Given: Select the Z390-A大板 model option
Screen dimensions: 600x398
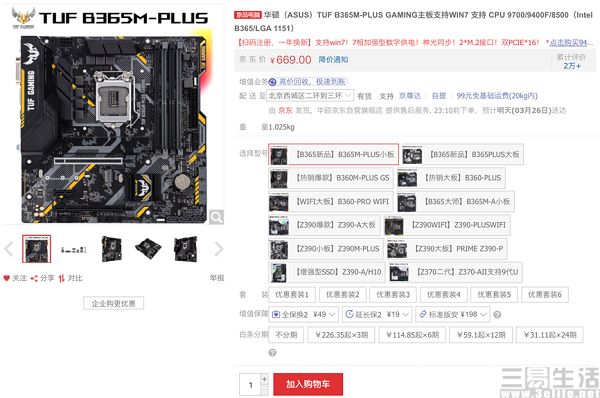Looking at the screenshot, I should 324,225.
